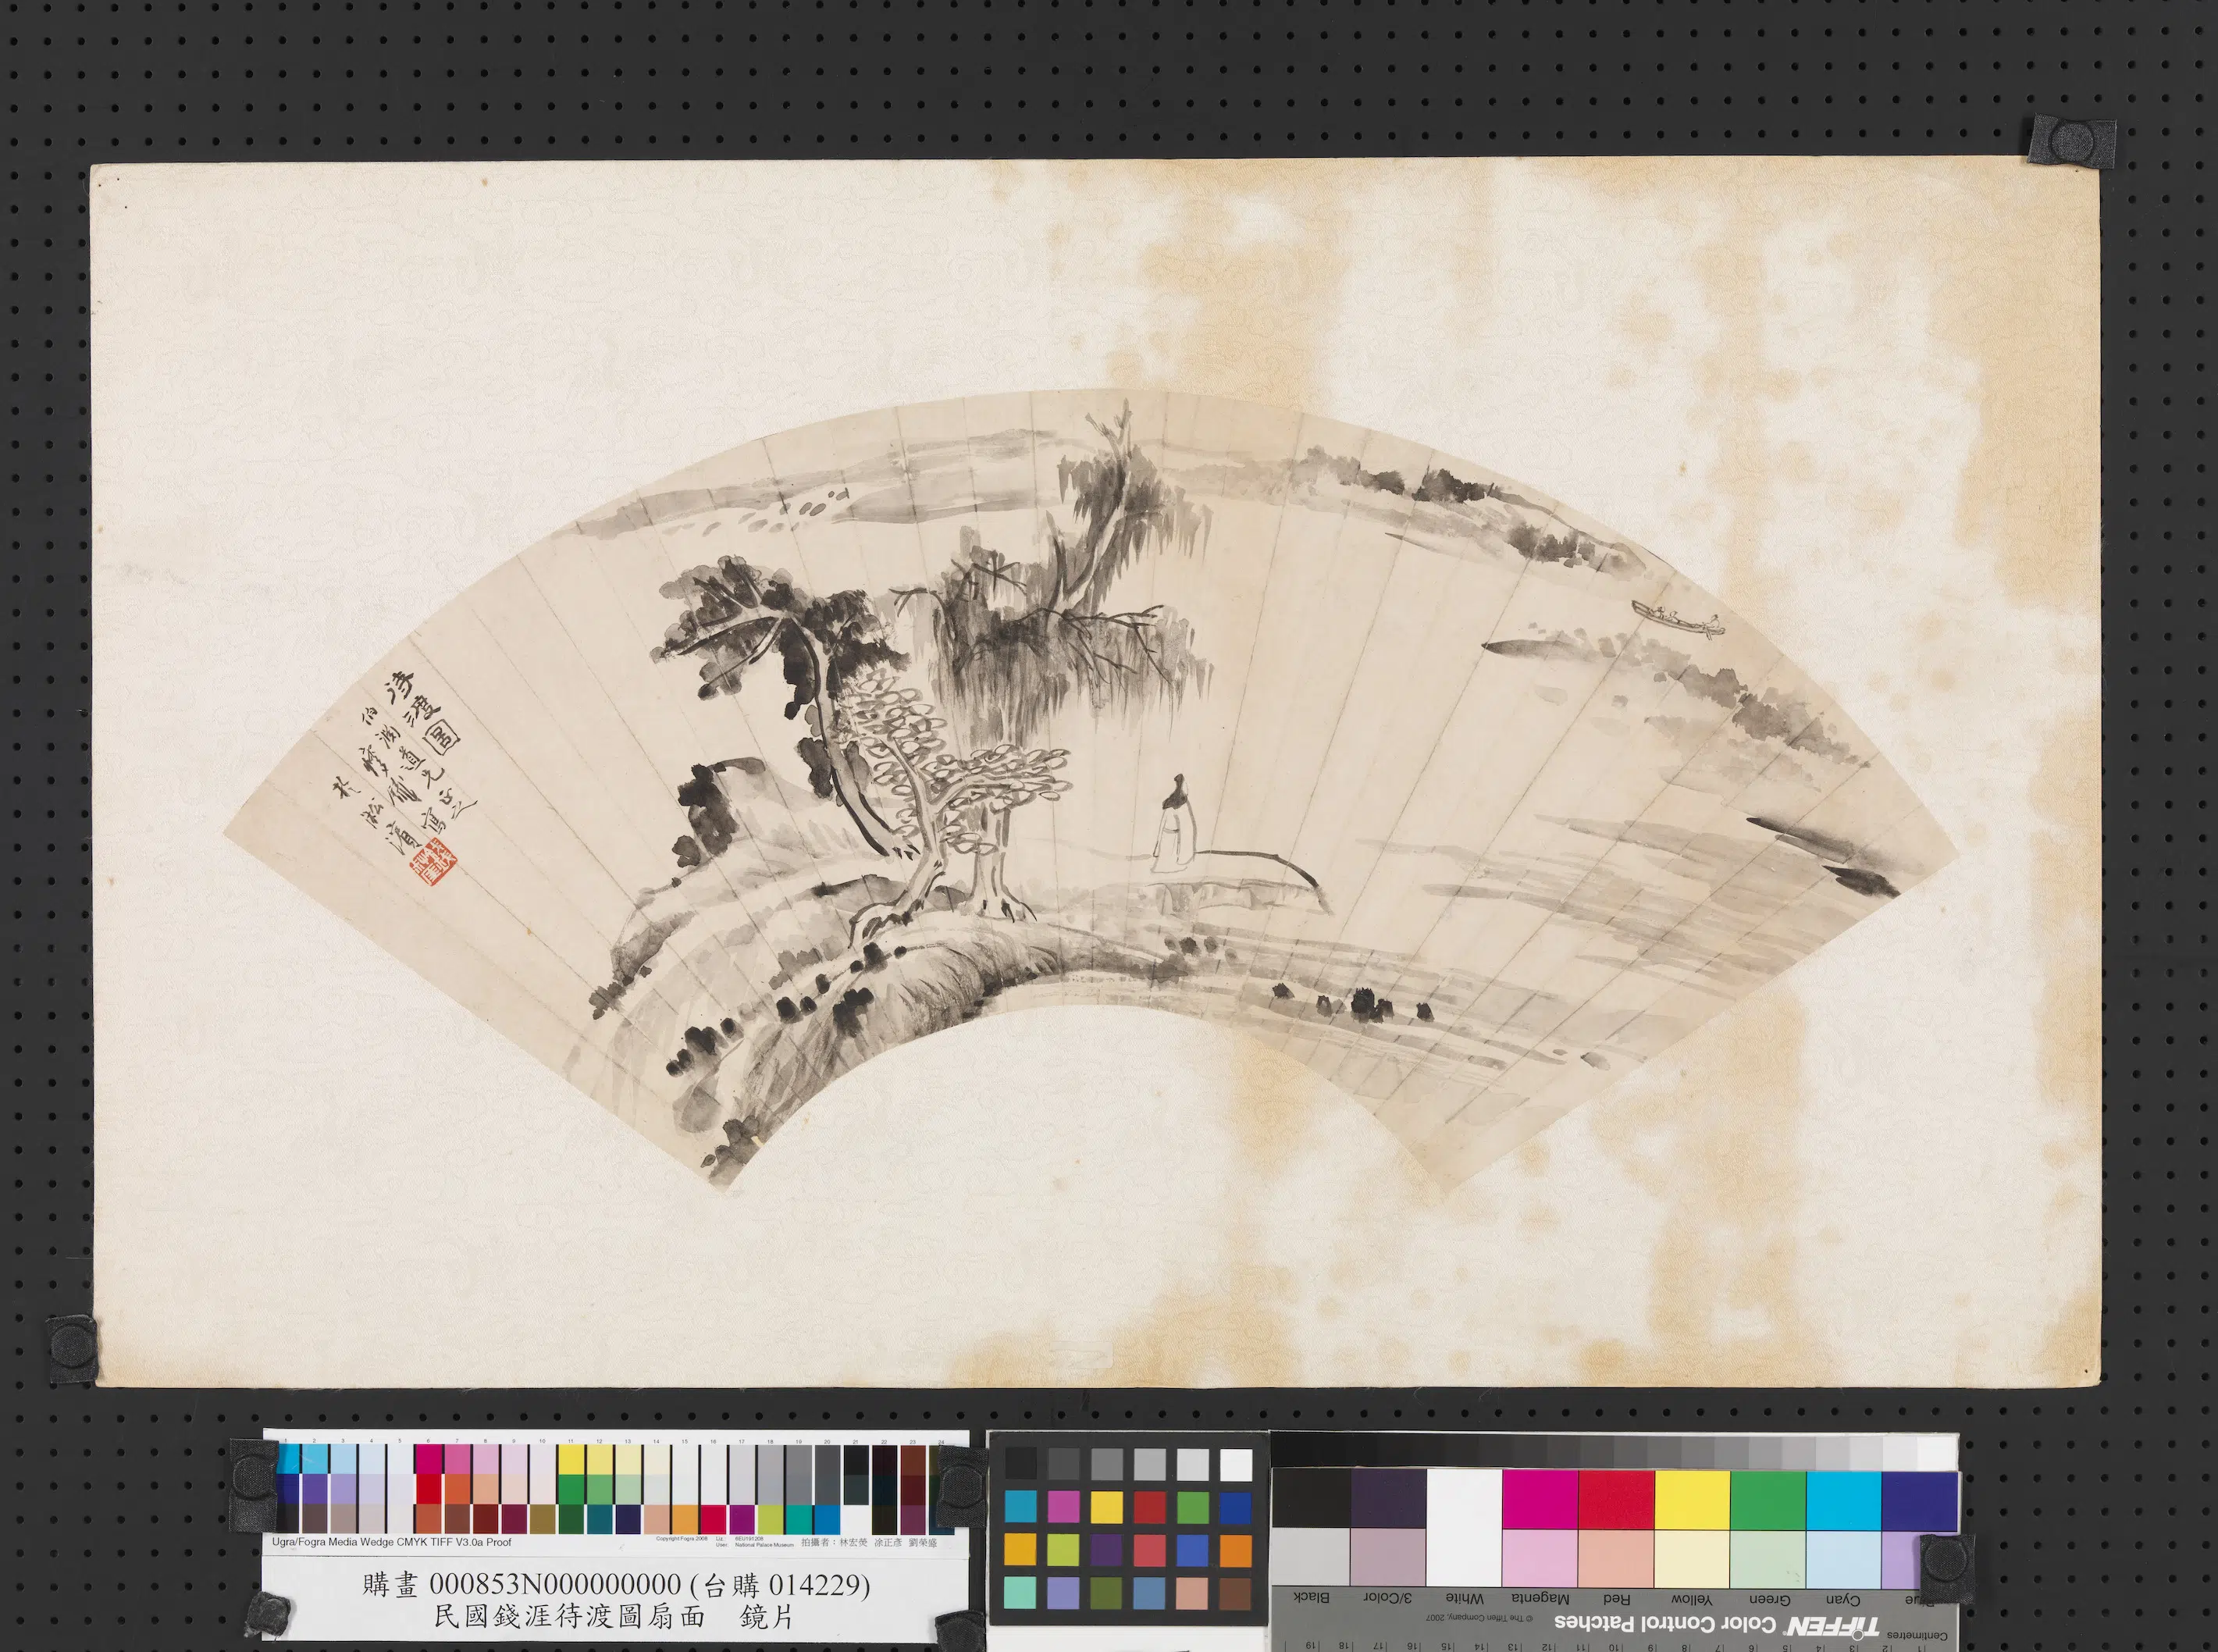Click the 'Yellow' label on the Tiffen chart
The image size is (2218, 1652).
1691,1599
